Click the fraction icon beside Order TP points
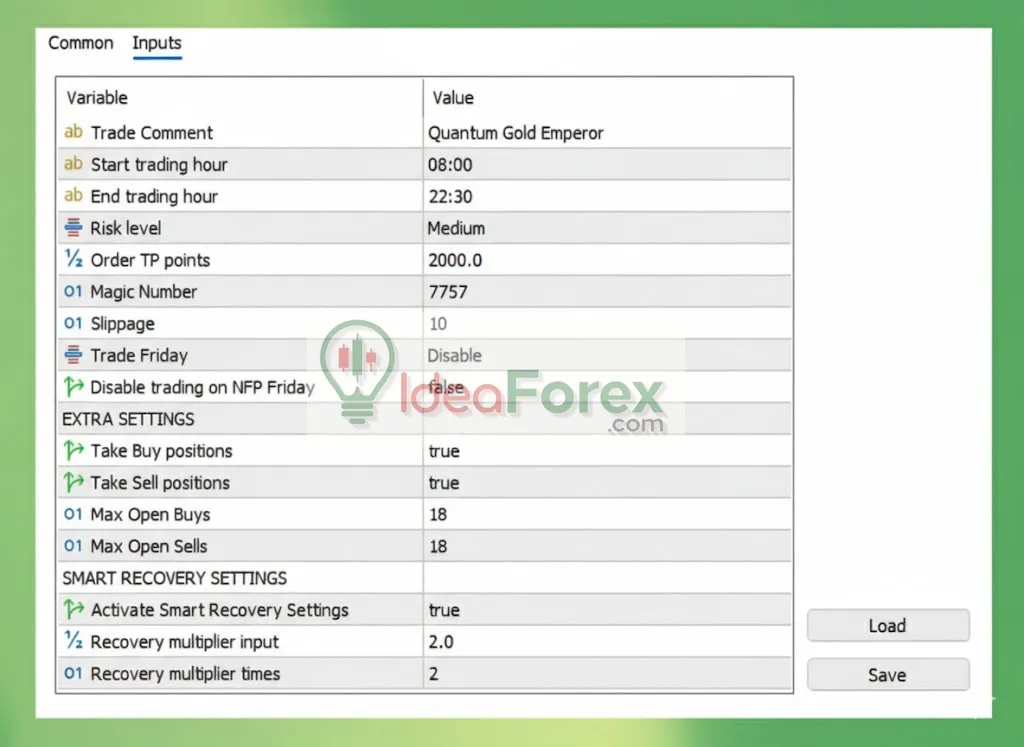 [x=73, y=260]
